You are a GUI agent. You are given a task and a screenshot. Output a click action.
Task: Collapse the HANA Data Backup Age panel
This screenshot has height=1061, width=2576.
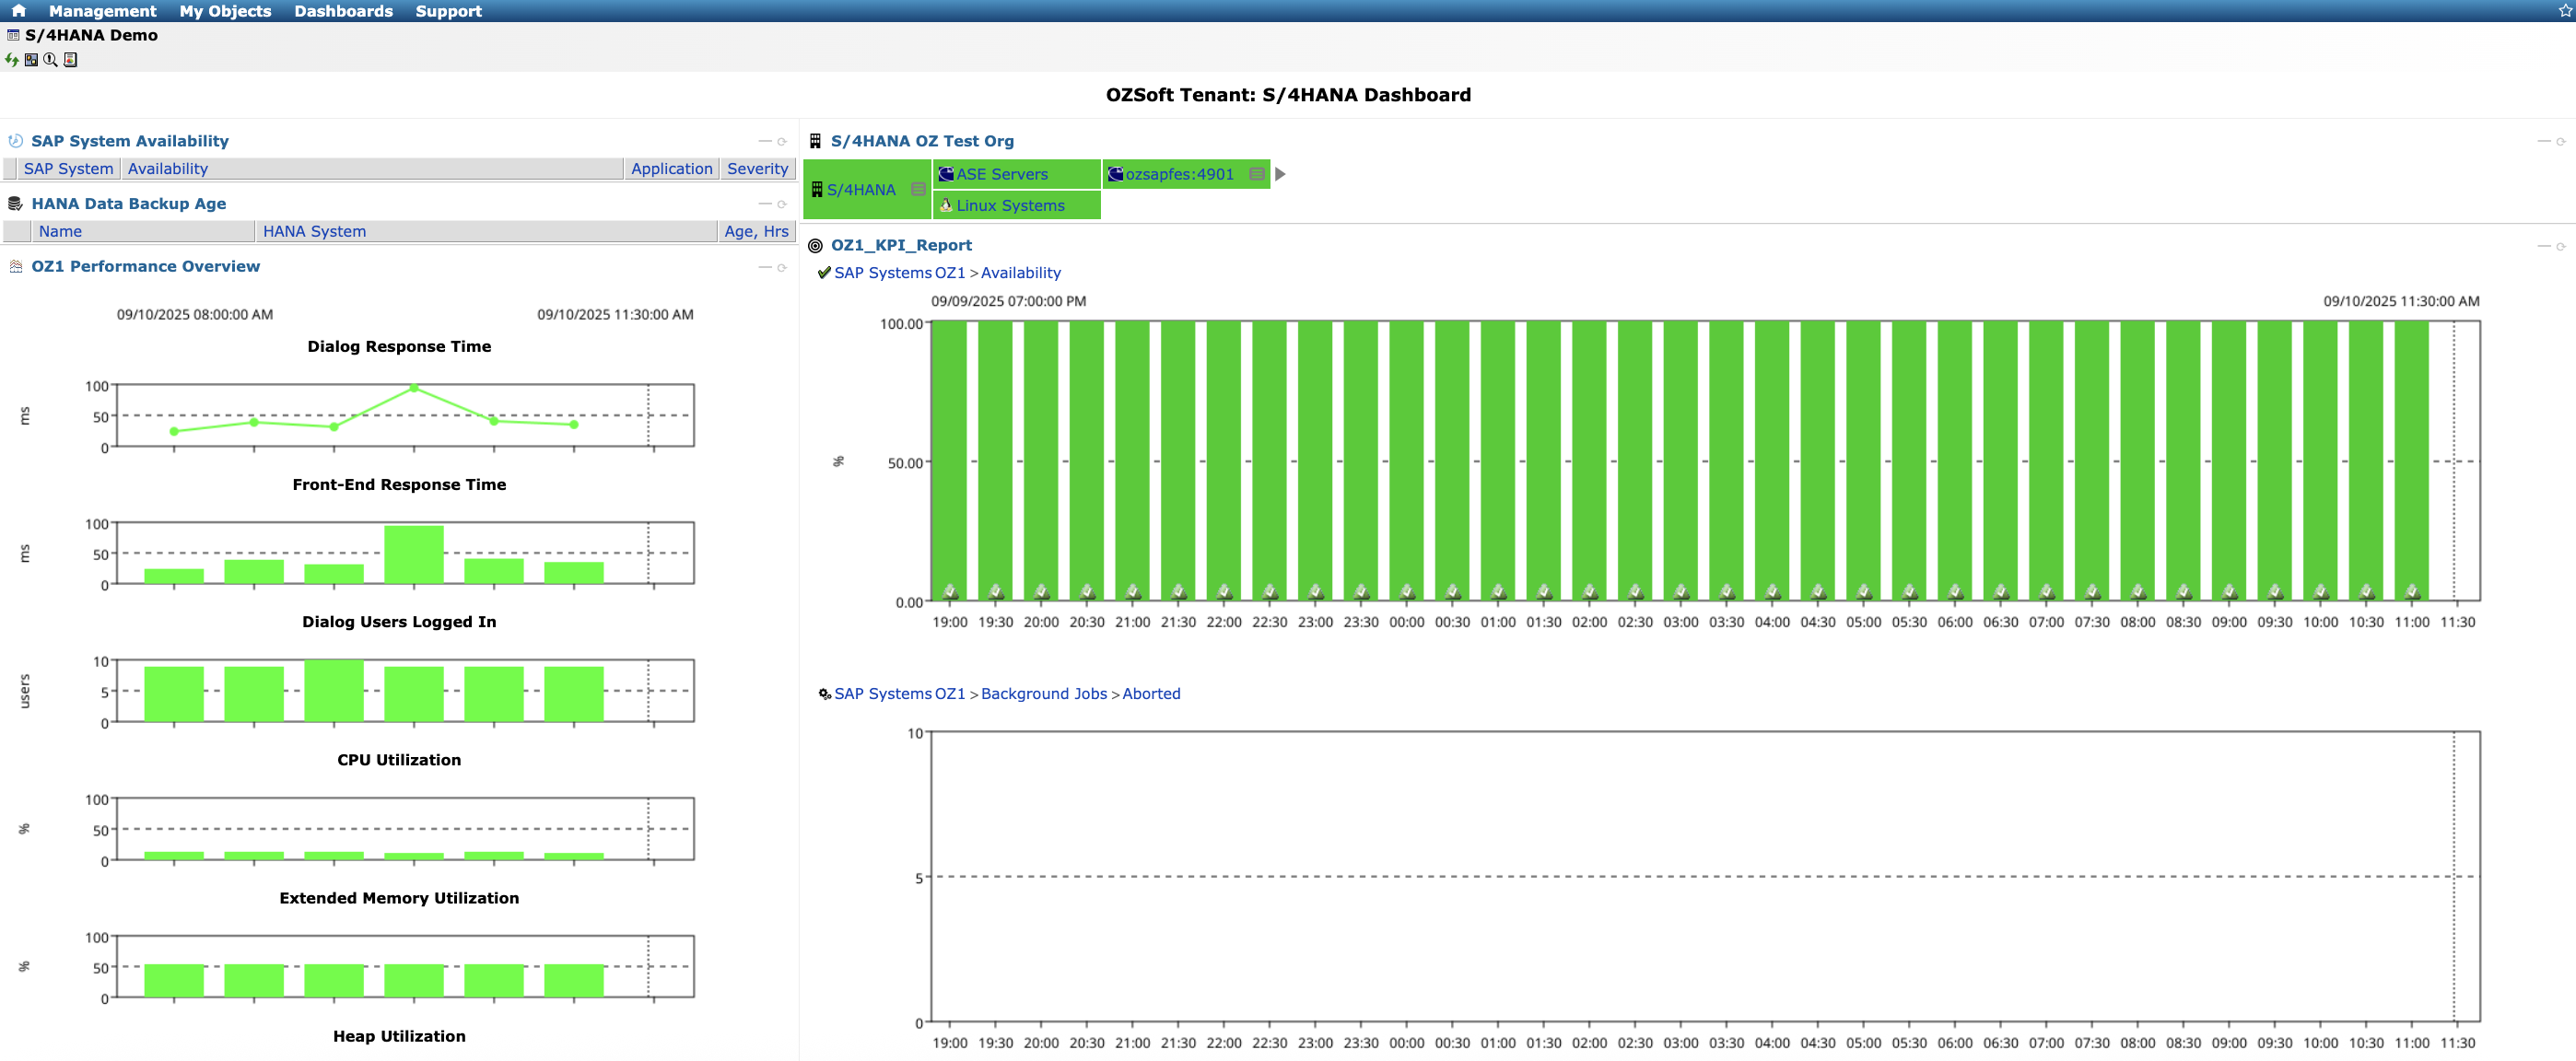(765, 205)
